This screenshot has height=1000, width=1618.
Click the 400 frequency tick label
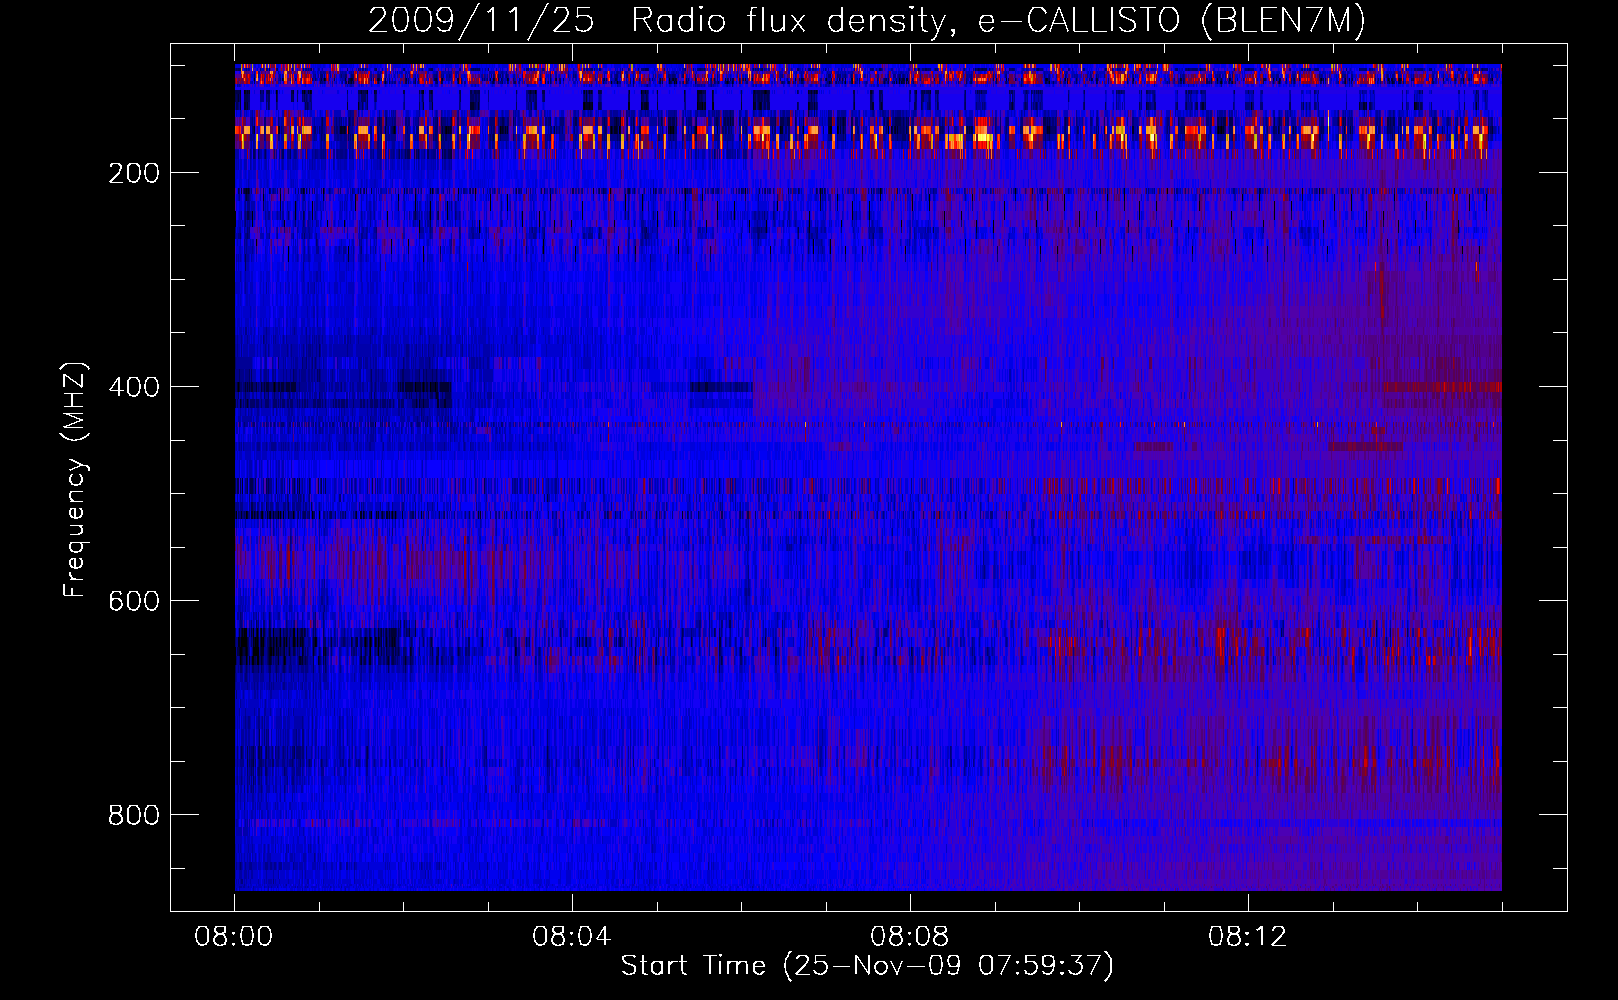click(133, 387)
